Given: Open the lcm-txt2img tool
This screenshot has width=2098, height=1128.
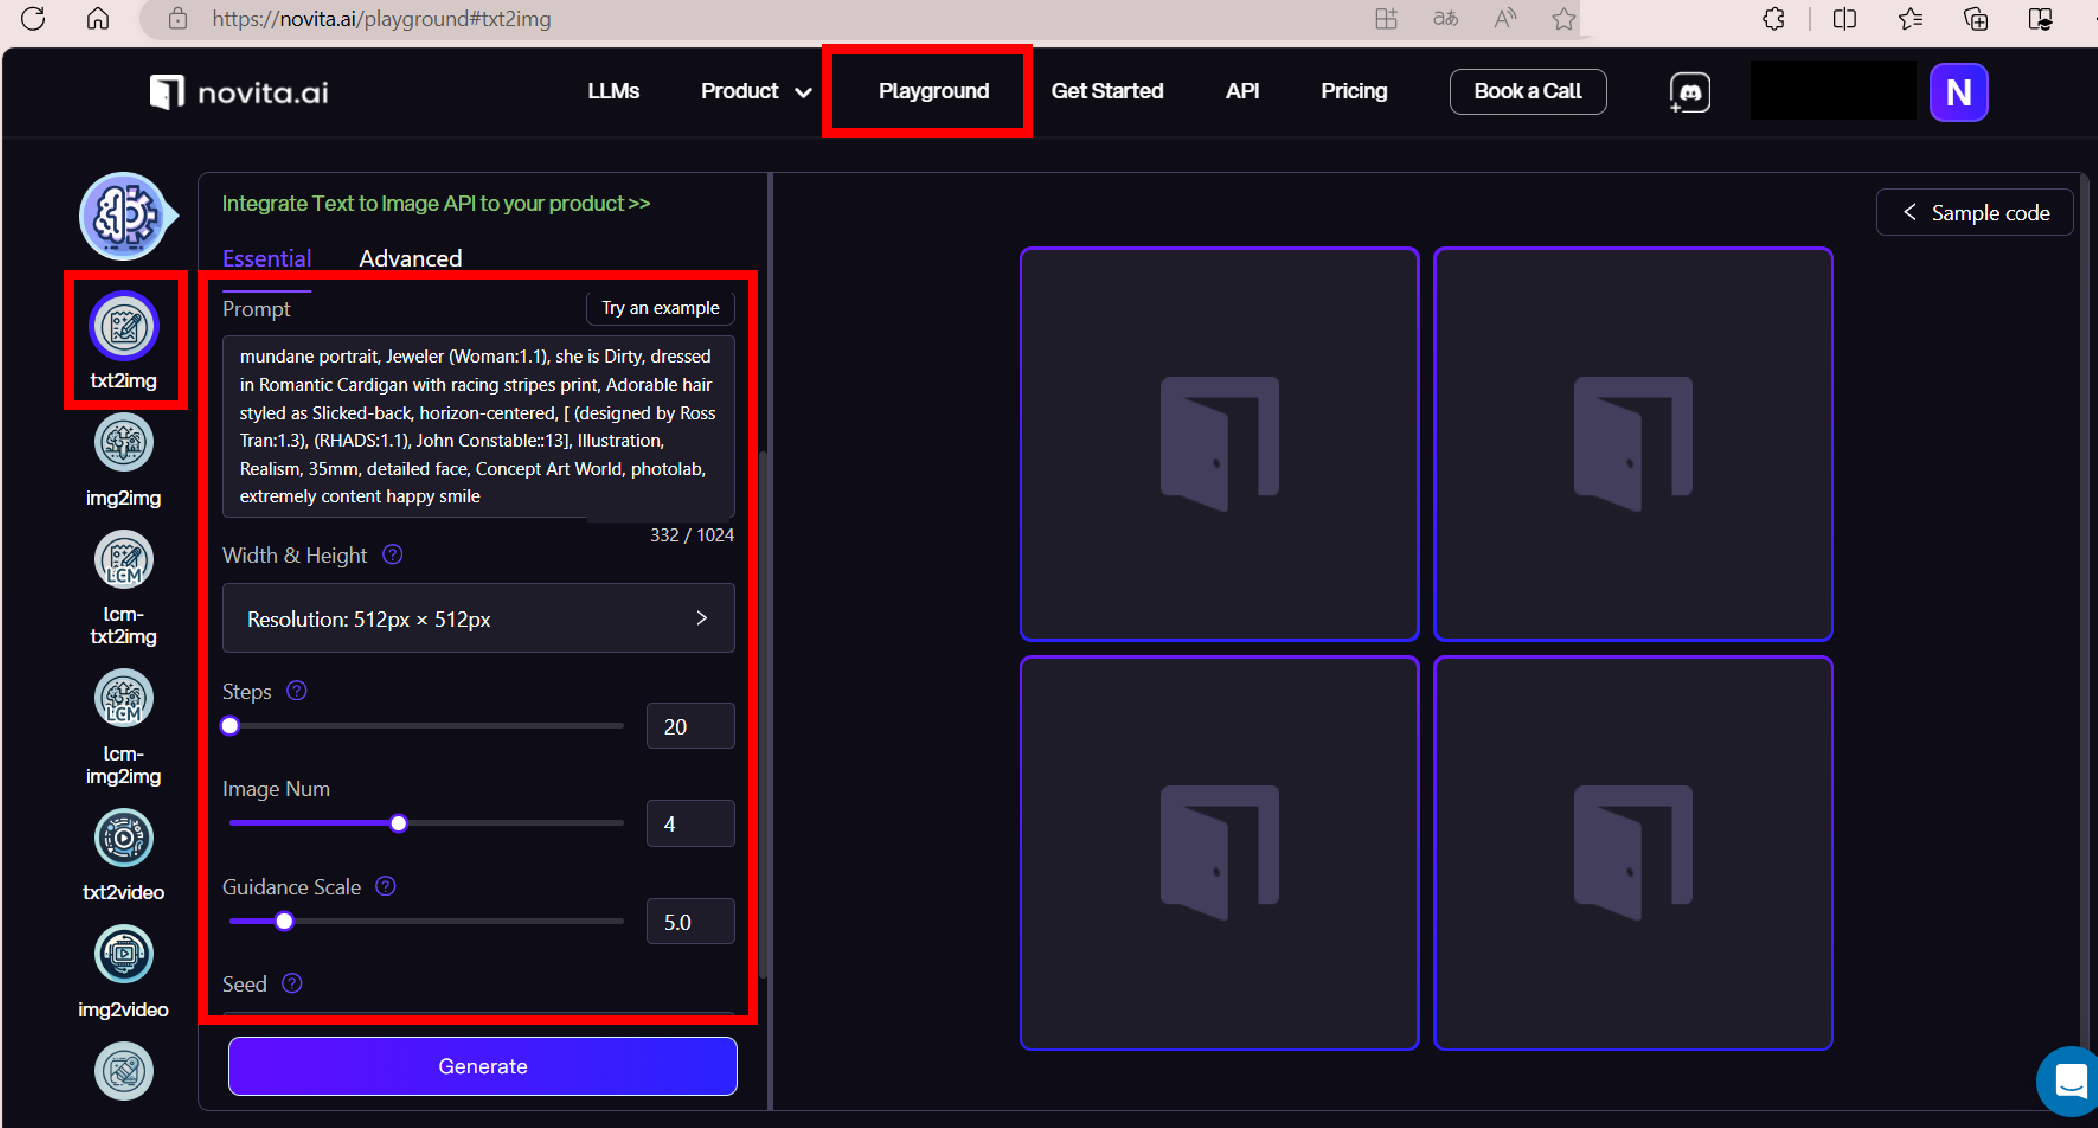Looking at the screenshot, I should coord(124,561).
